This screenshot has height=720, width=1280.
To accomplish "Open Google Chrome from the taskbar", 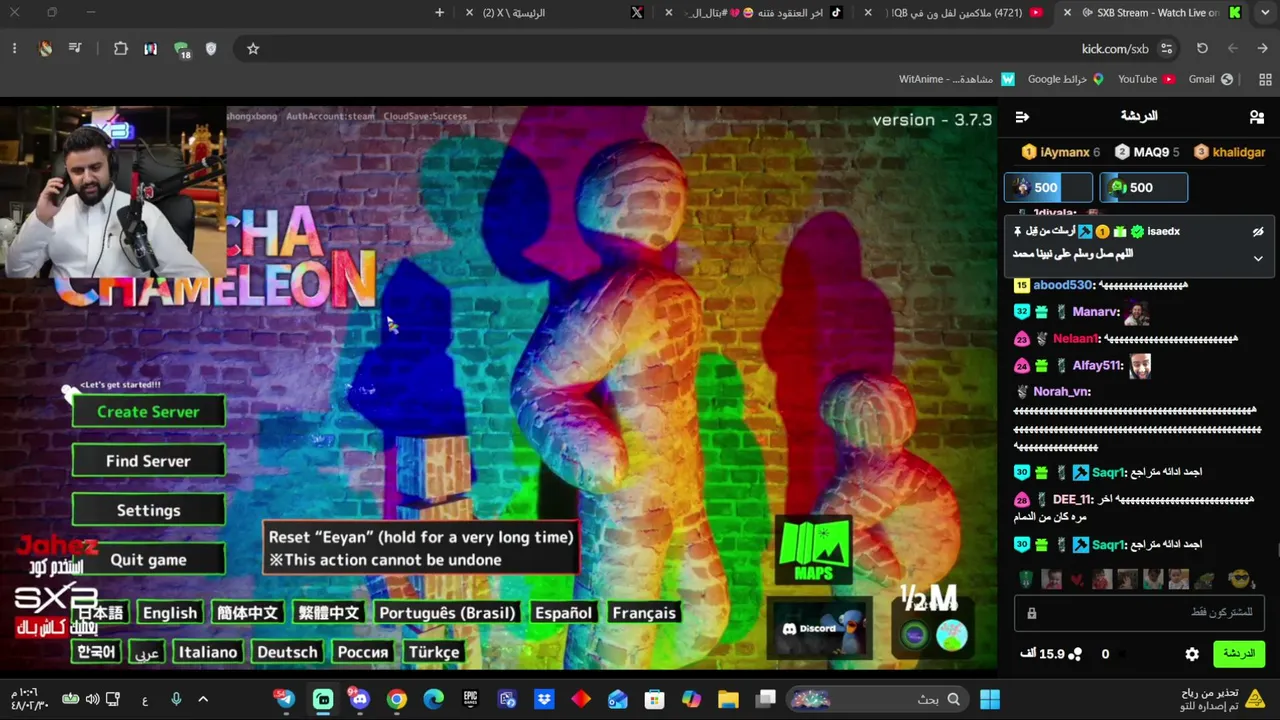I will click(397, 699).
